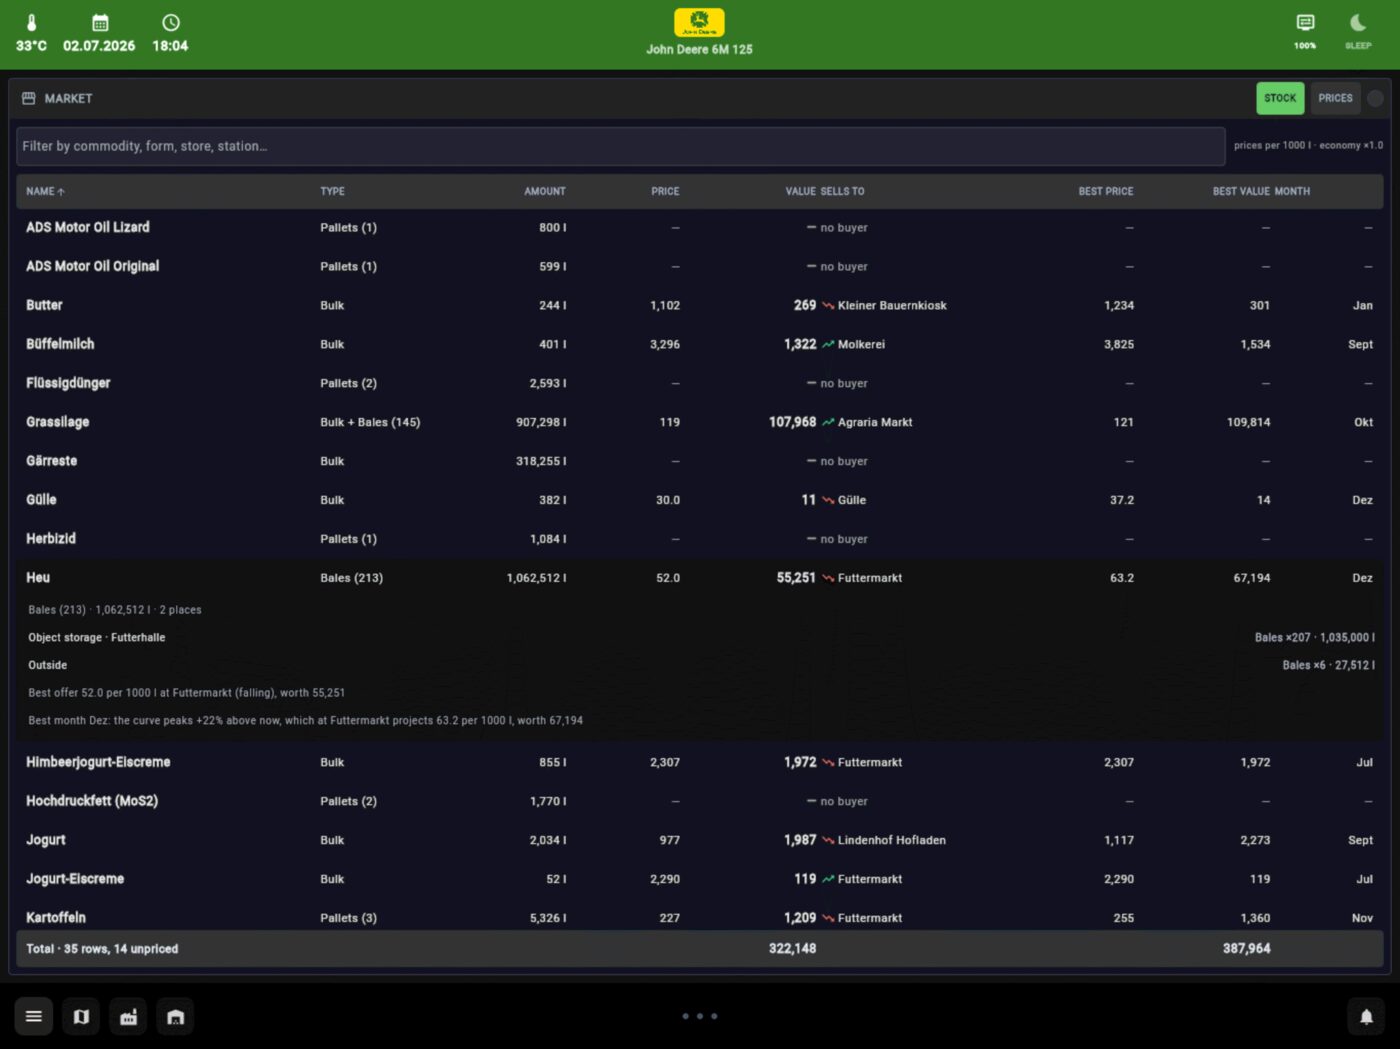1400x1049 pixels.
Task: Open the factory production icon
Action: click(x=128, y=1017)
